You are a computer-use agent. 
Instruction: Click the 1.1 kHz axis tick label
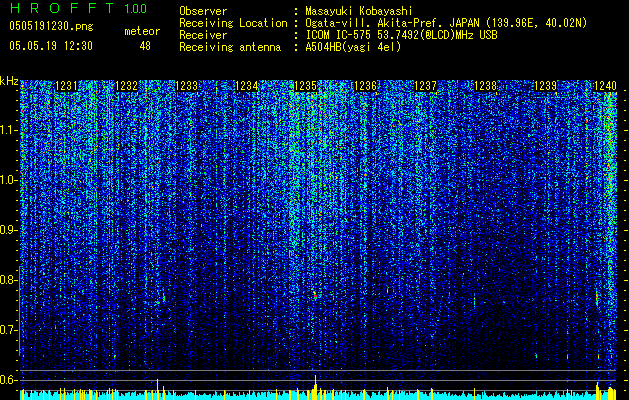[x=8, y=130]
